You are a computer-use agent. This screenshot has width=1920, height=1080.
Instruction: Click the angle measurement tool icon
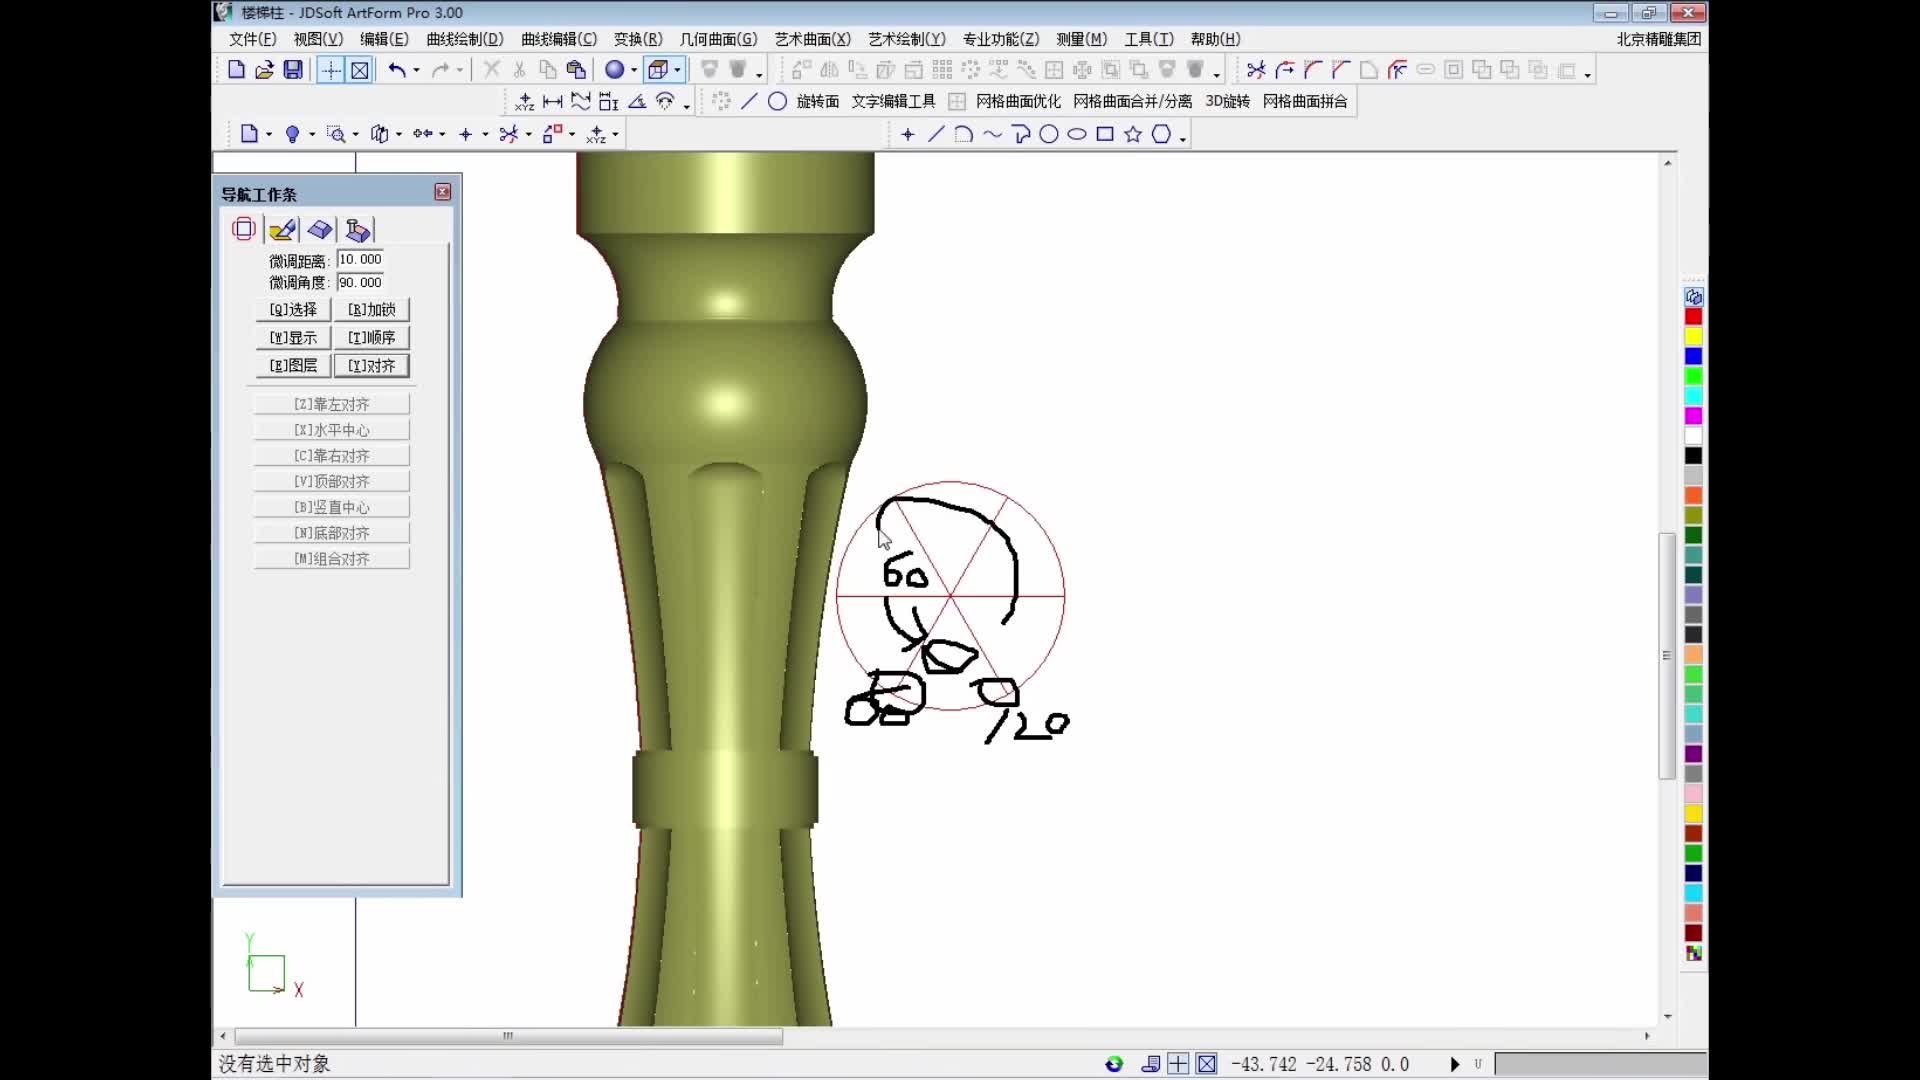637,102
